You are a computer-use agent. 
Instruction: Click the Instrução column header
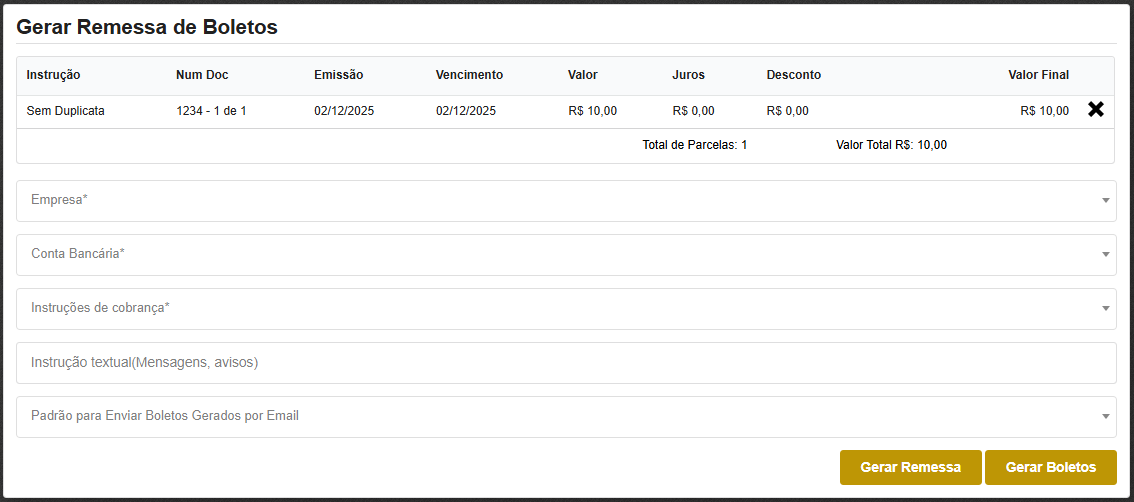[x=53, y=75]
